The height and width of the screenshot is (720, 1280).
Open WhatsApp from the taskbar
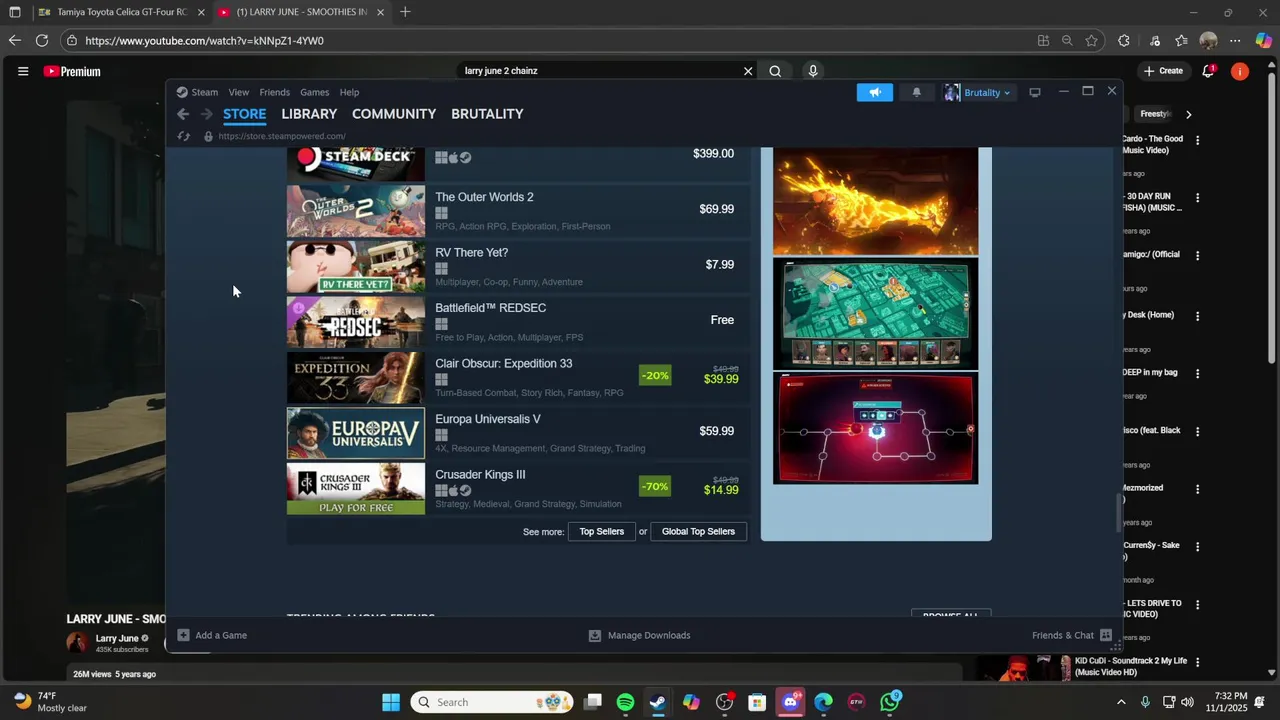coord(889,702)
